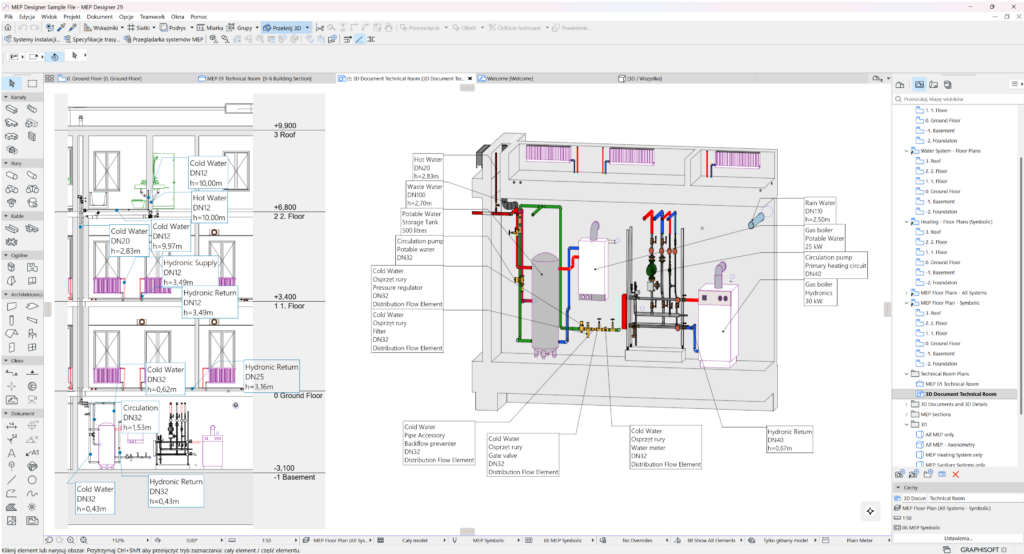Open the Dokument menu
This screenshot has height=554, width=1024.
tap(100, 17)
